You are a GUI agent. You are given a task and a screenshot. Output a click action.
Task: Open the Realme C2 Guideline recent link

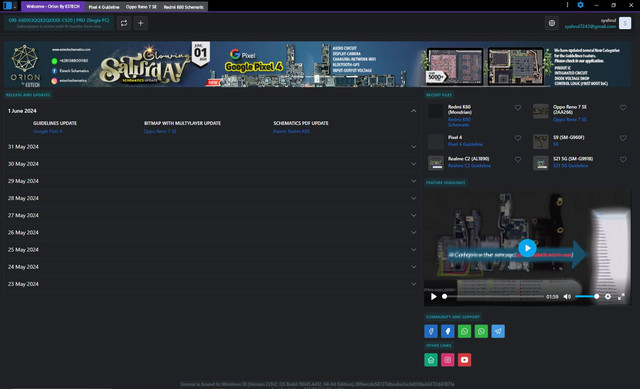pos(469,166)
